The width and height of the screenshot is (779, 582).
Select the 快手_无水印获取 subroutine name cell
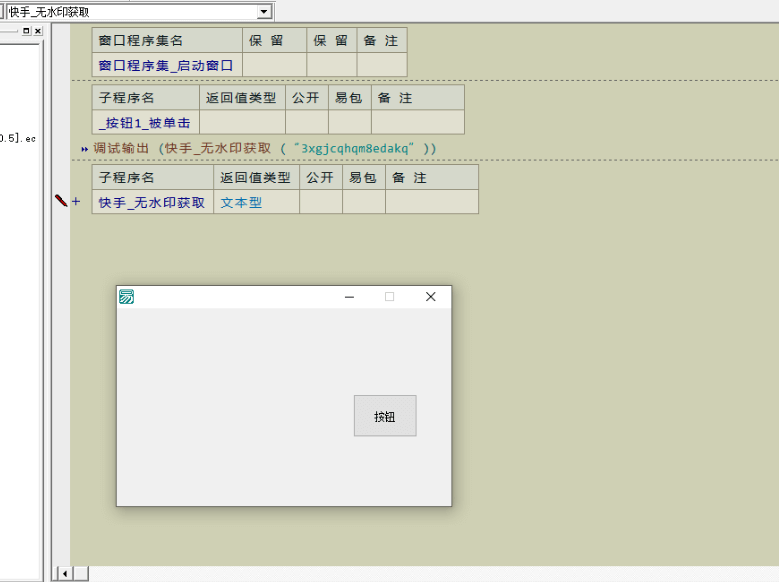point(153,202)
